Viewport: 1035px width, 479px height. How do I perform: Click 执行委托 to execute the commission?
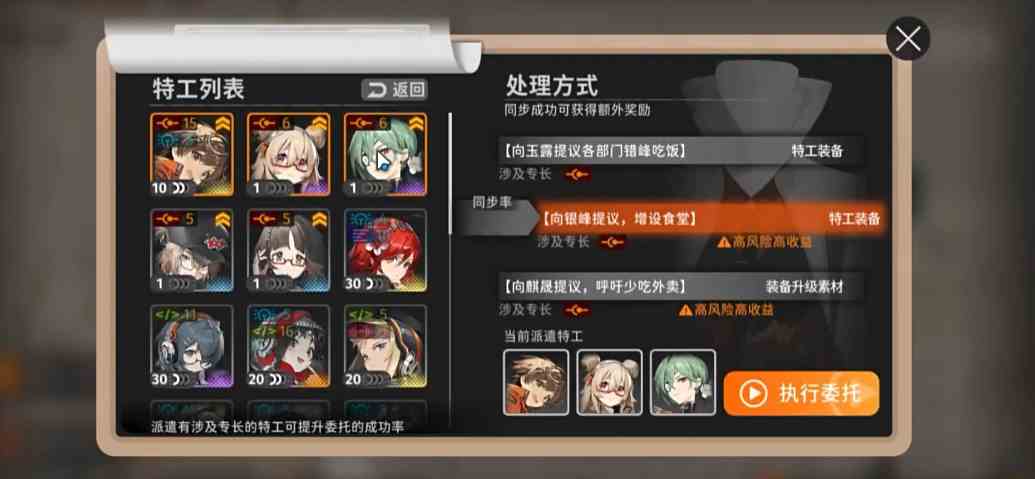point(801,393)
